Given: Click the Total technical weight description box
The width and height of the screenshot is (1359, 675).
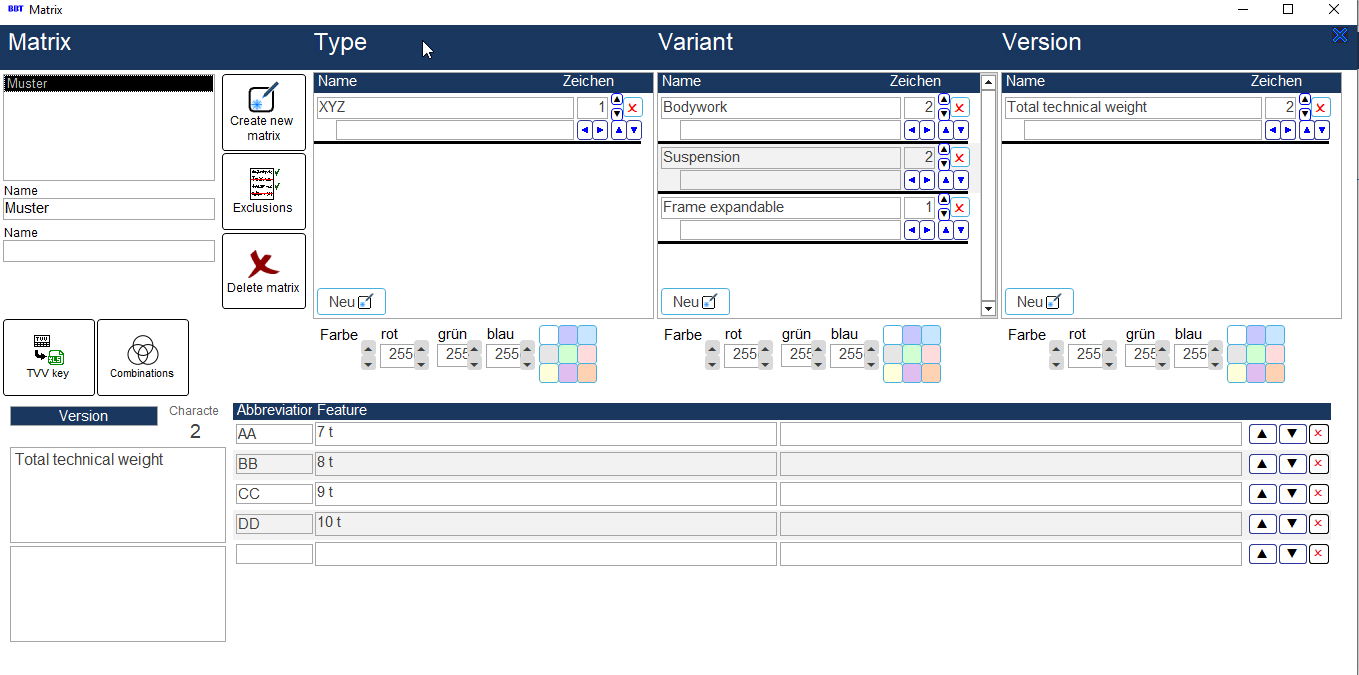Looking at the screenshot, I should click(118, 495).
